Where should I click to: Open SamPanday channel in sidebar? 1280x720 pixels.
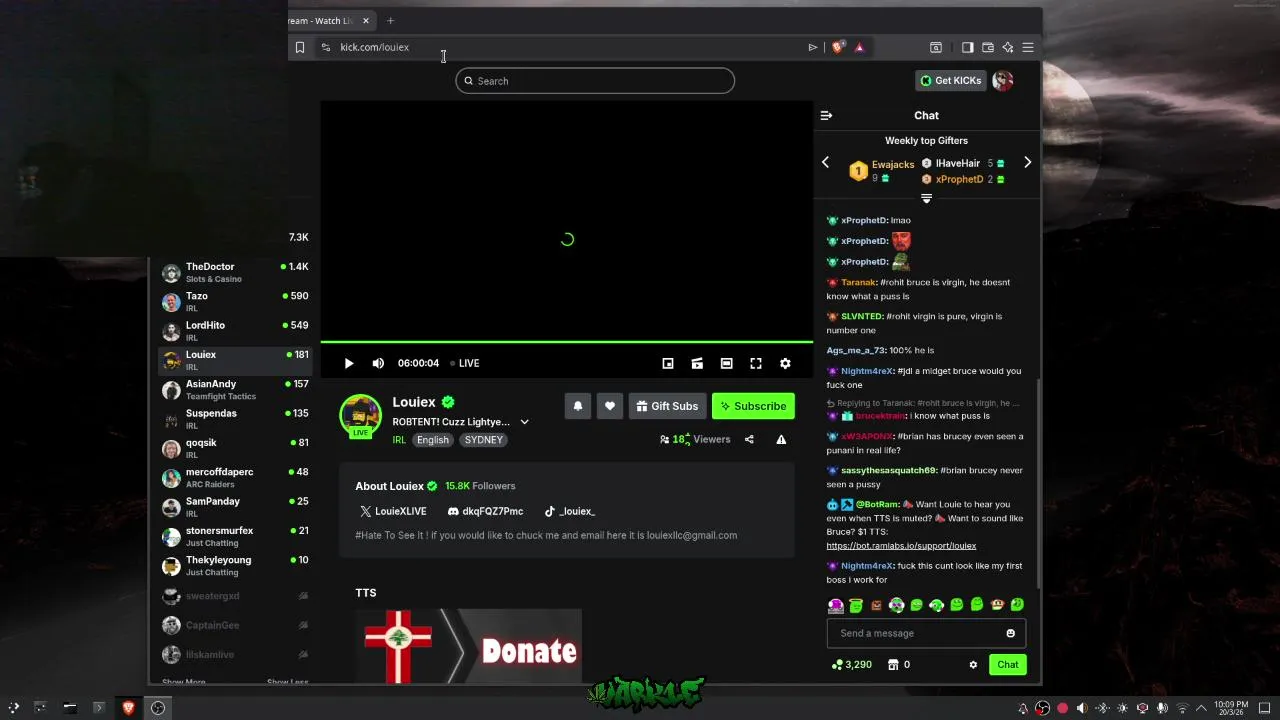pos(235,506)
